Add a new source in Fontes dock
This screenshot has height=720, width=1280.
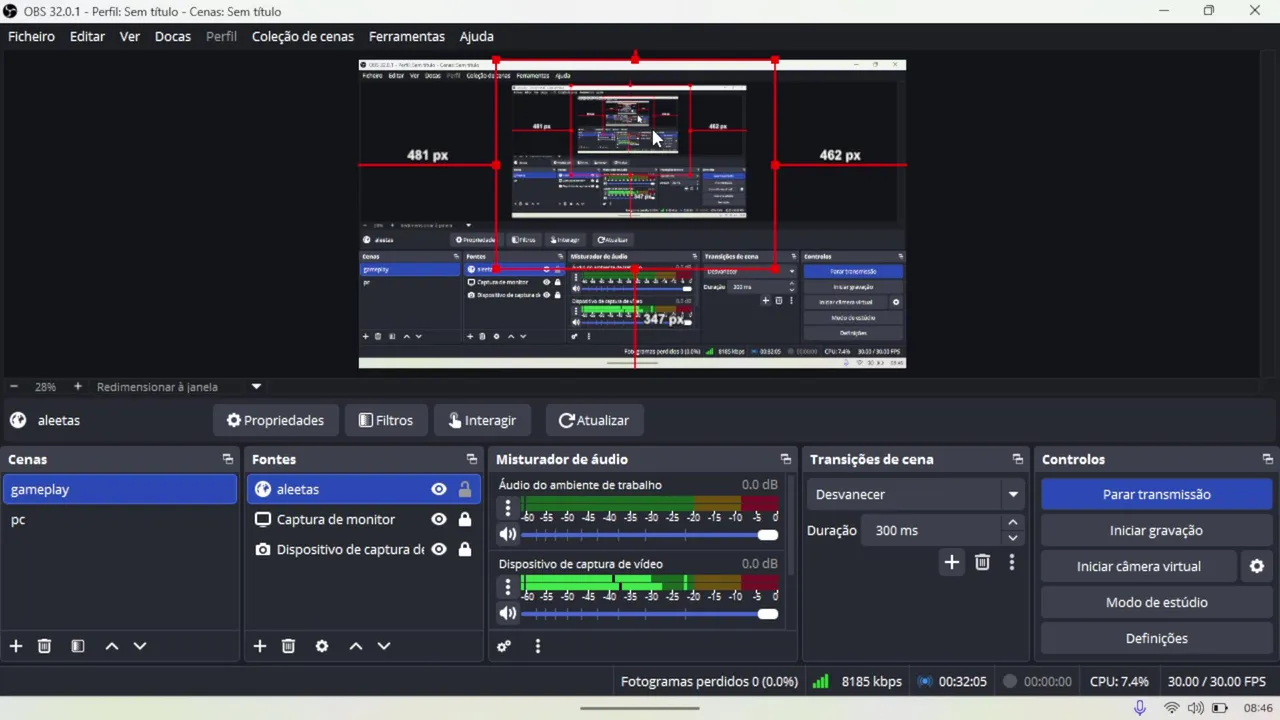pyautogui.click(x=260, y=646)
